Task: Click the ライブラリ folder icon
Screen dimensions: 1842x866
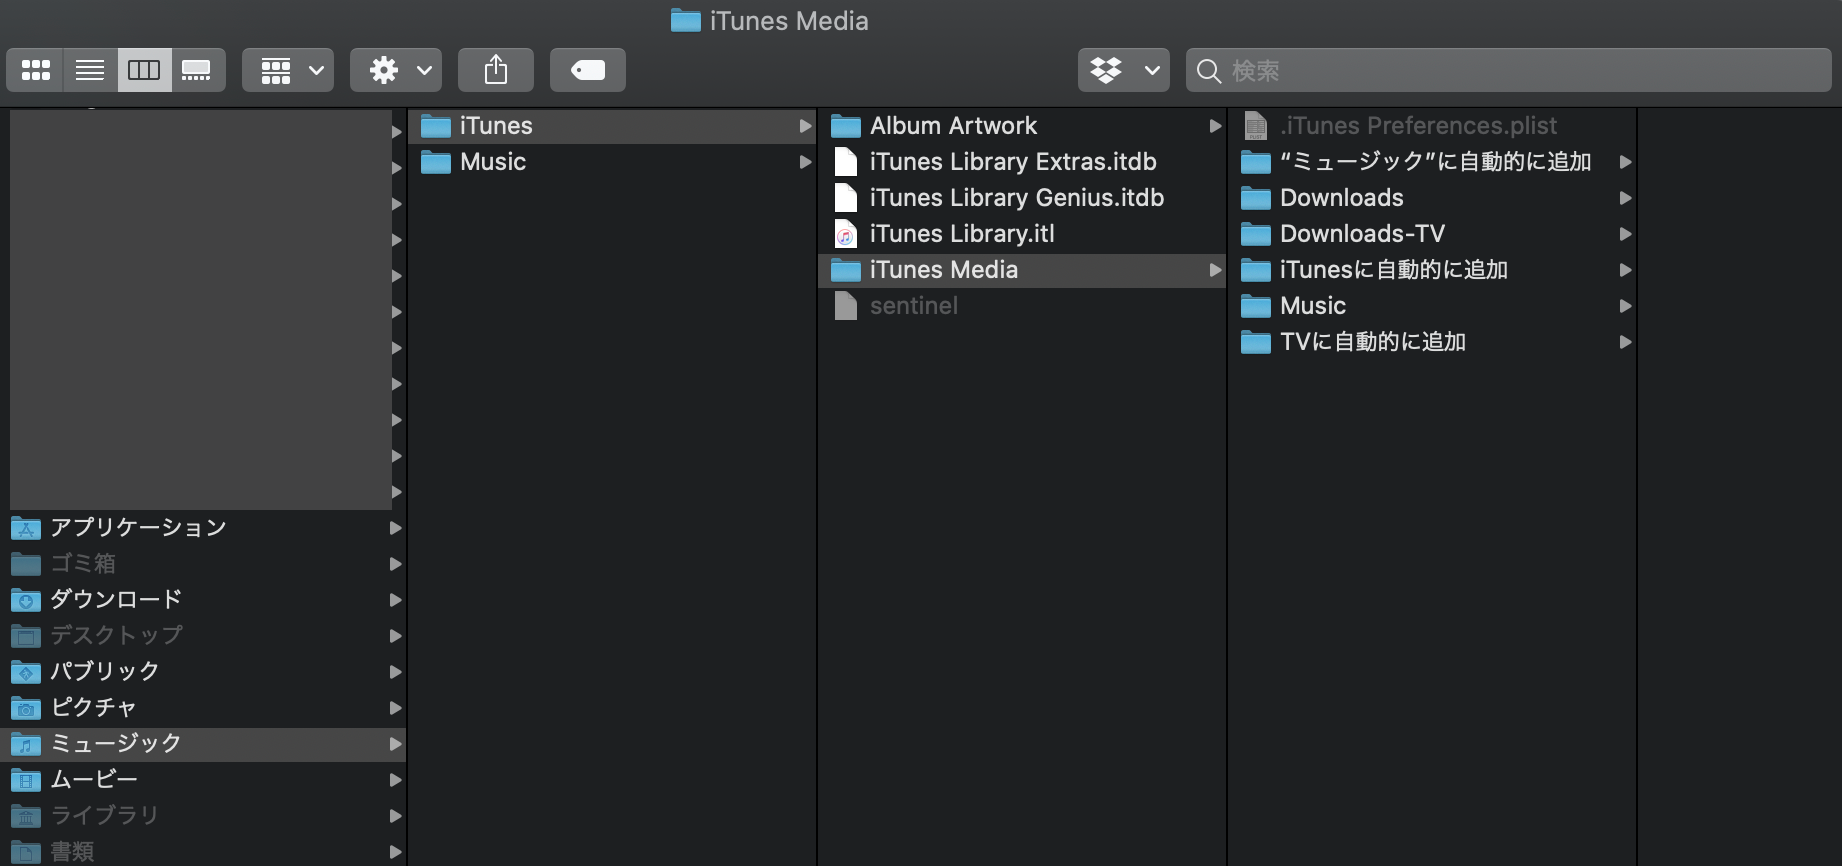Action: (x=26, y=816)
